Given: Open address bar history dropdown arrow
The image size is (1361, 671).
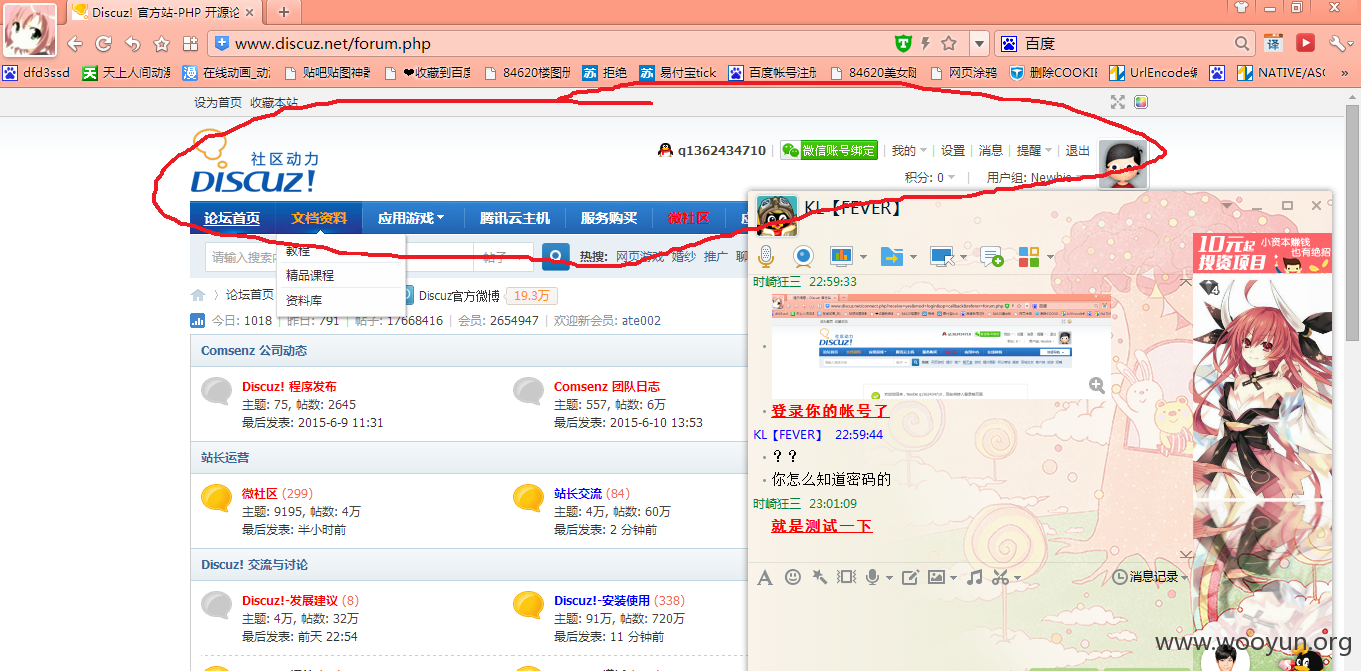Looking at the screenshot, I should click(979, 44).
